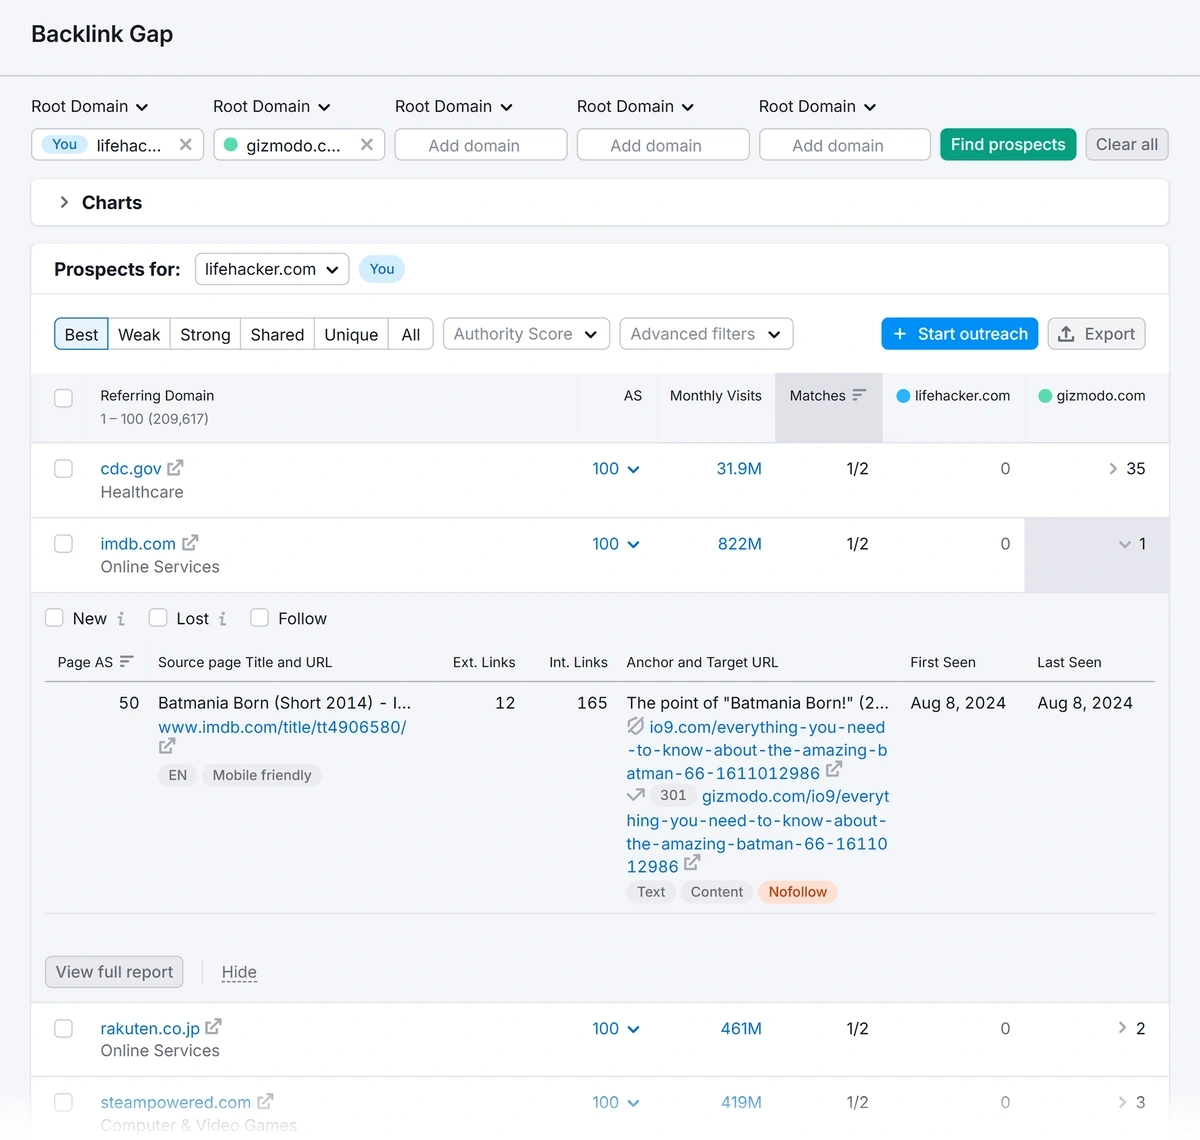Image resolution: width=1200 pixels, height=1140 pixels.
Task: Open the Advanced filters dropdown
Action: [x=706, y=334]
